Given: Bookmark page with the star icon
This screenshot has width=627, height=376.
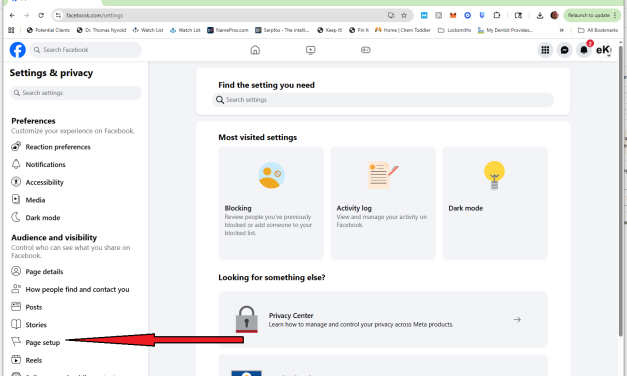Looking at the screenshot, I should coord(404,15).
